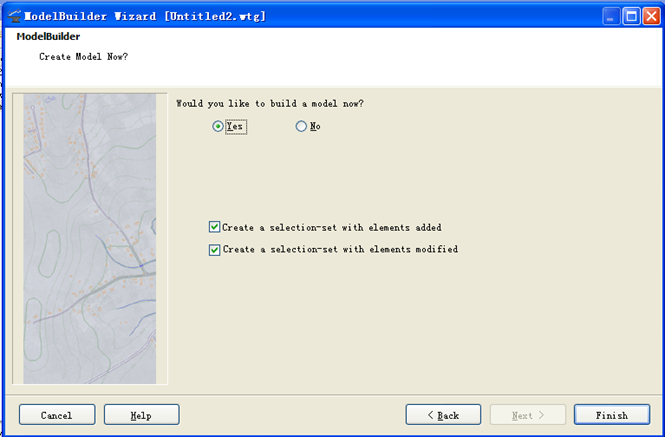Viewport: 665px width, 437px height.
Task: Minimize the ModelBuilder Wizard window
Action: [612, 16]
